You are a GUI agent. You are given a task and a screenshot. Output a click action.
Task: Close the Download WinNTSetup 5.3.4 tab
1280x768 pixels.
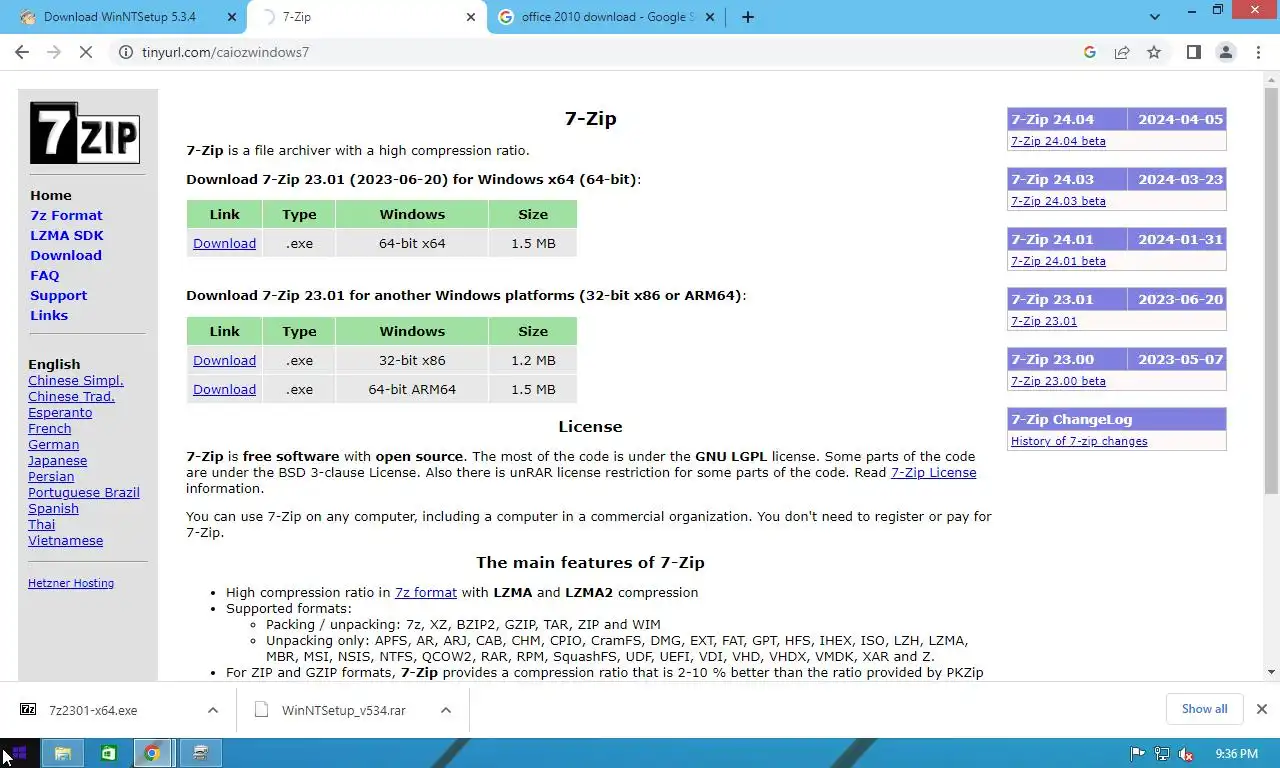(x=232, y=17)
